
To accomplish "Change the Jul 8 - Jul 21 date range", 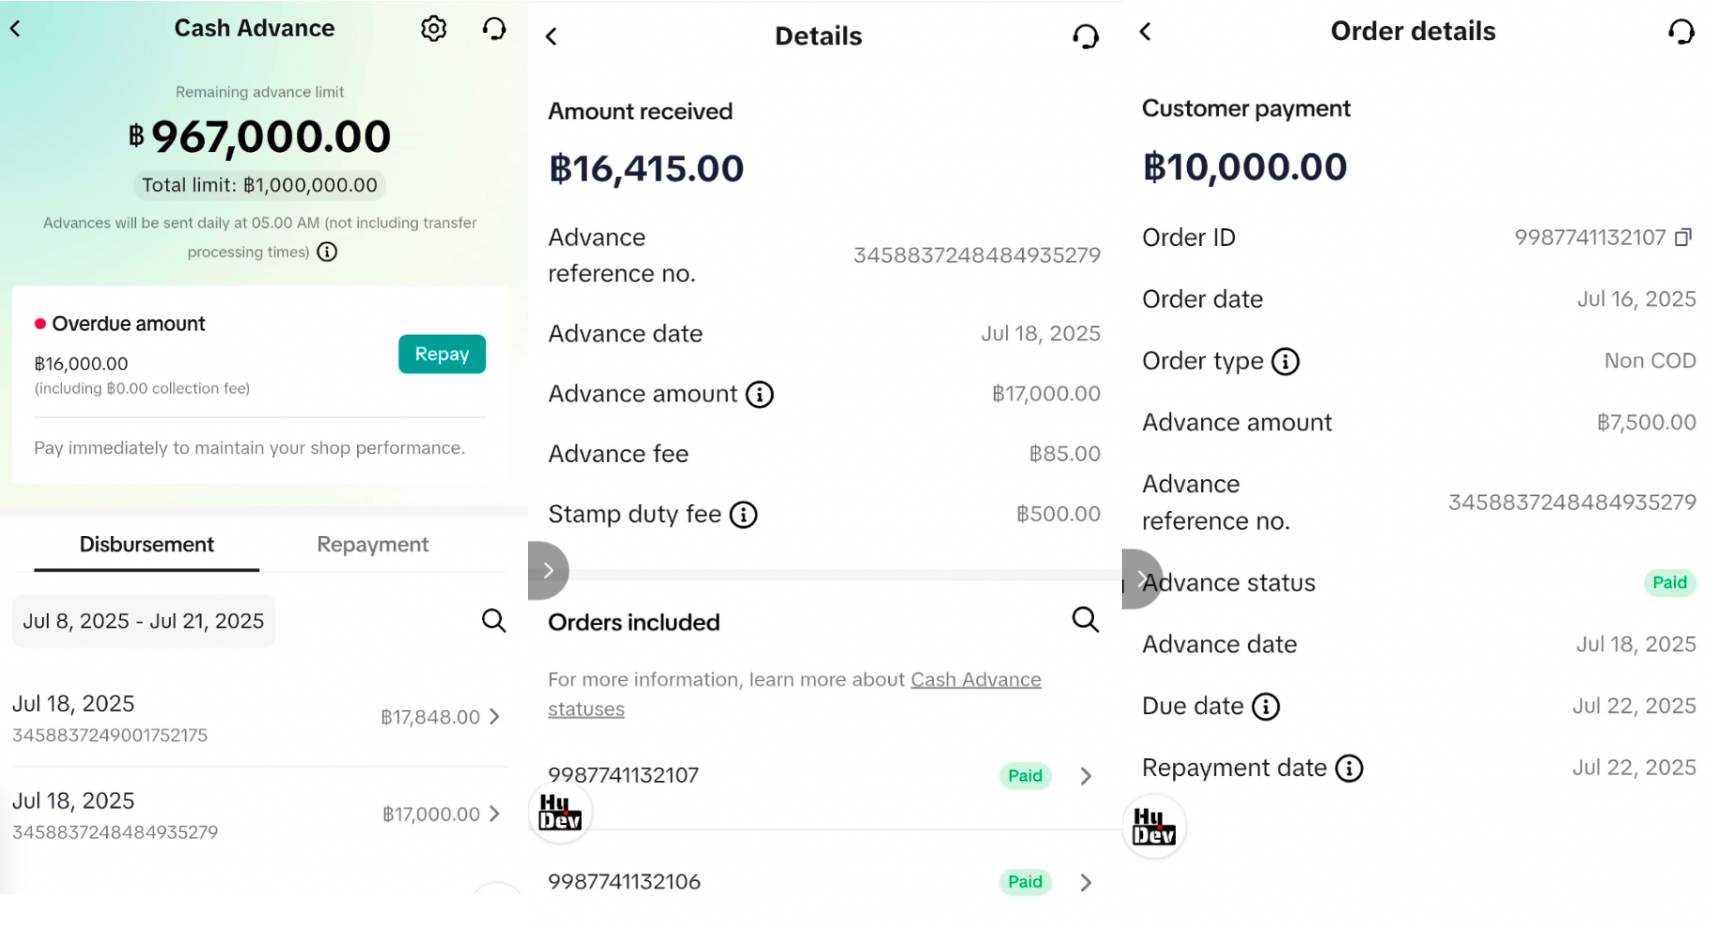I will [x=143, y=621].
